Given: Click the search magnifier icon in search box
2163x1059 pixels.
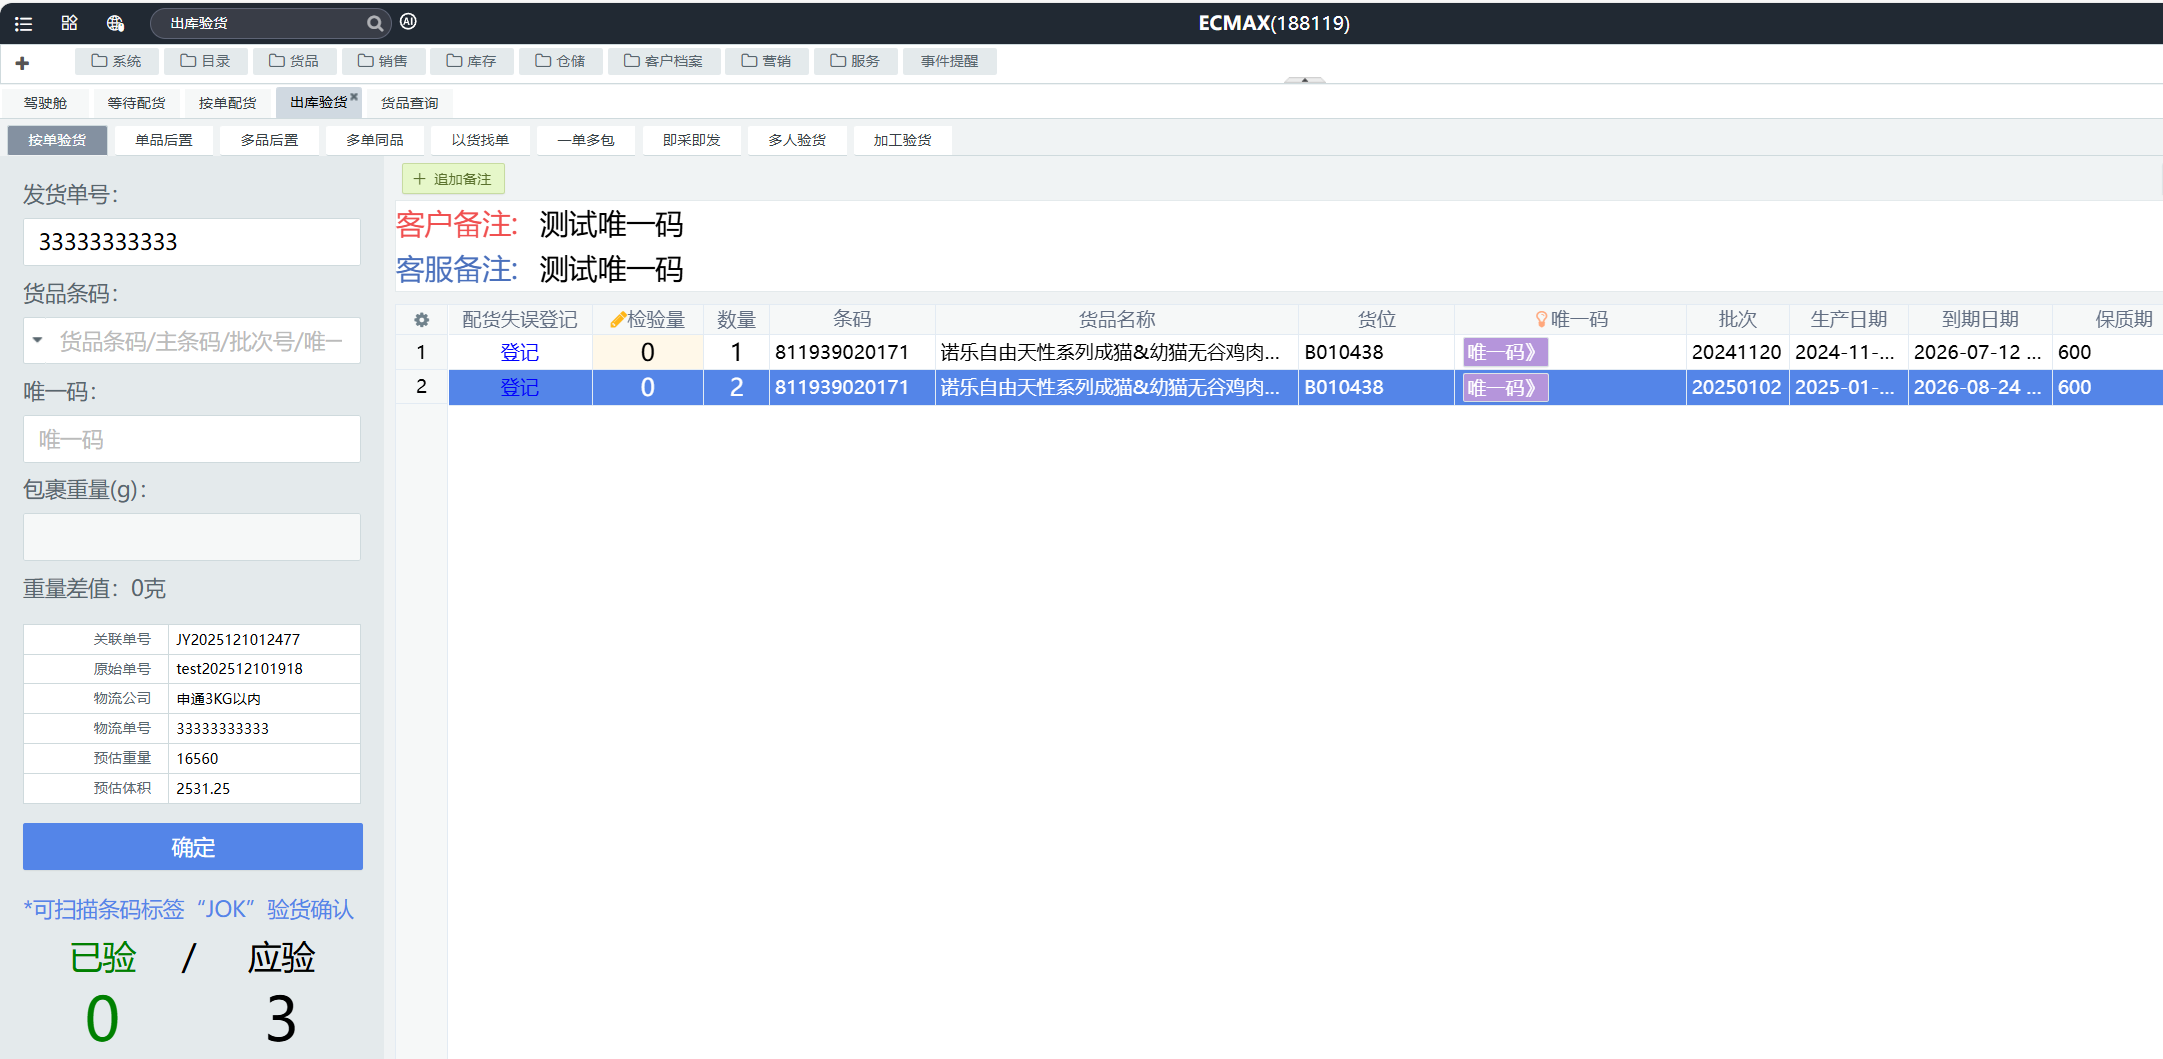Looking at the screenshot, I should coord(375,23).
